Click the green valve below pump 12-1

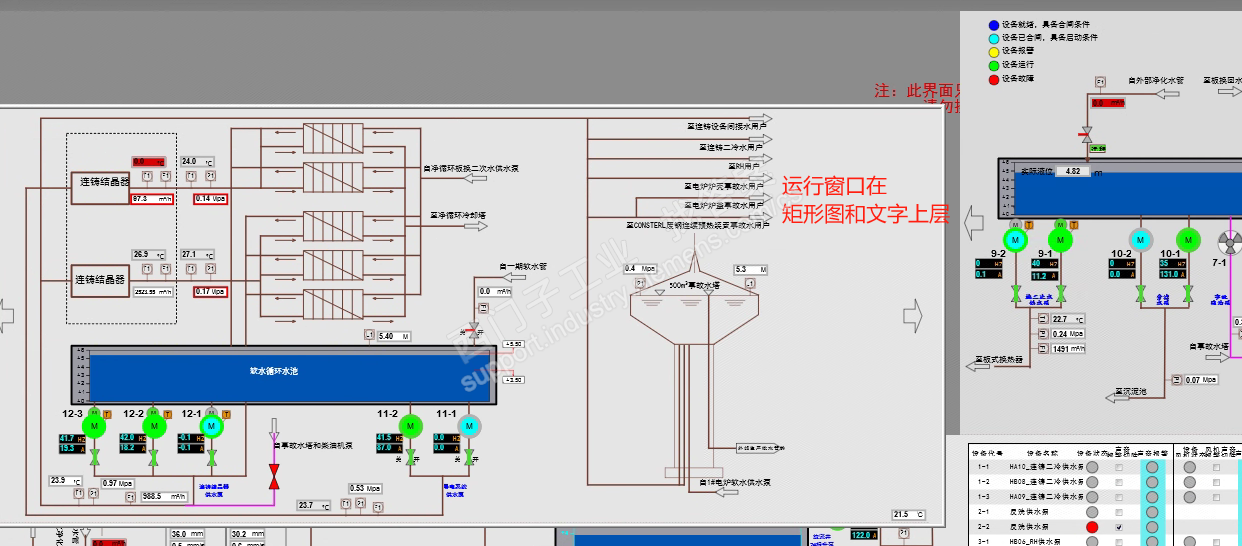coord(212,459)
